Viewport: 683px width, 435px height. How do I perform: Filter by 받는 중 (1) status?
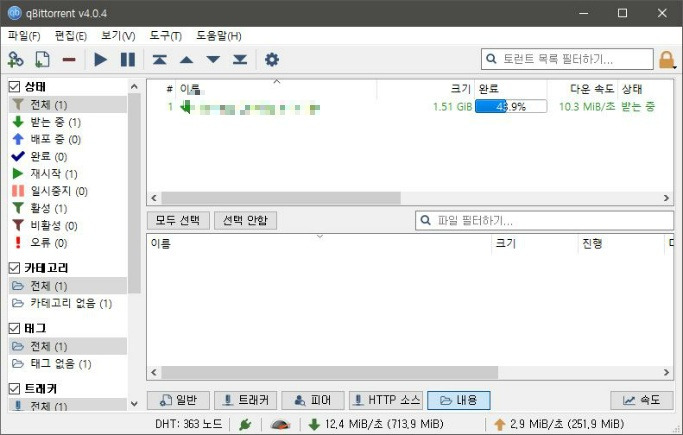(x=68, y=122)
